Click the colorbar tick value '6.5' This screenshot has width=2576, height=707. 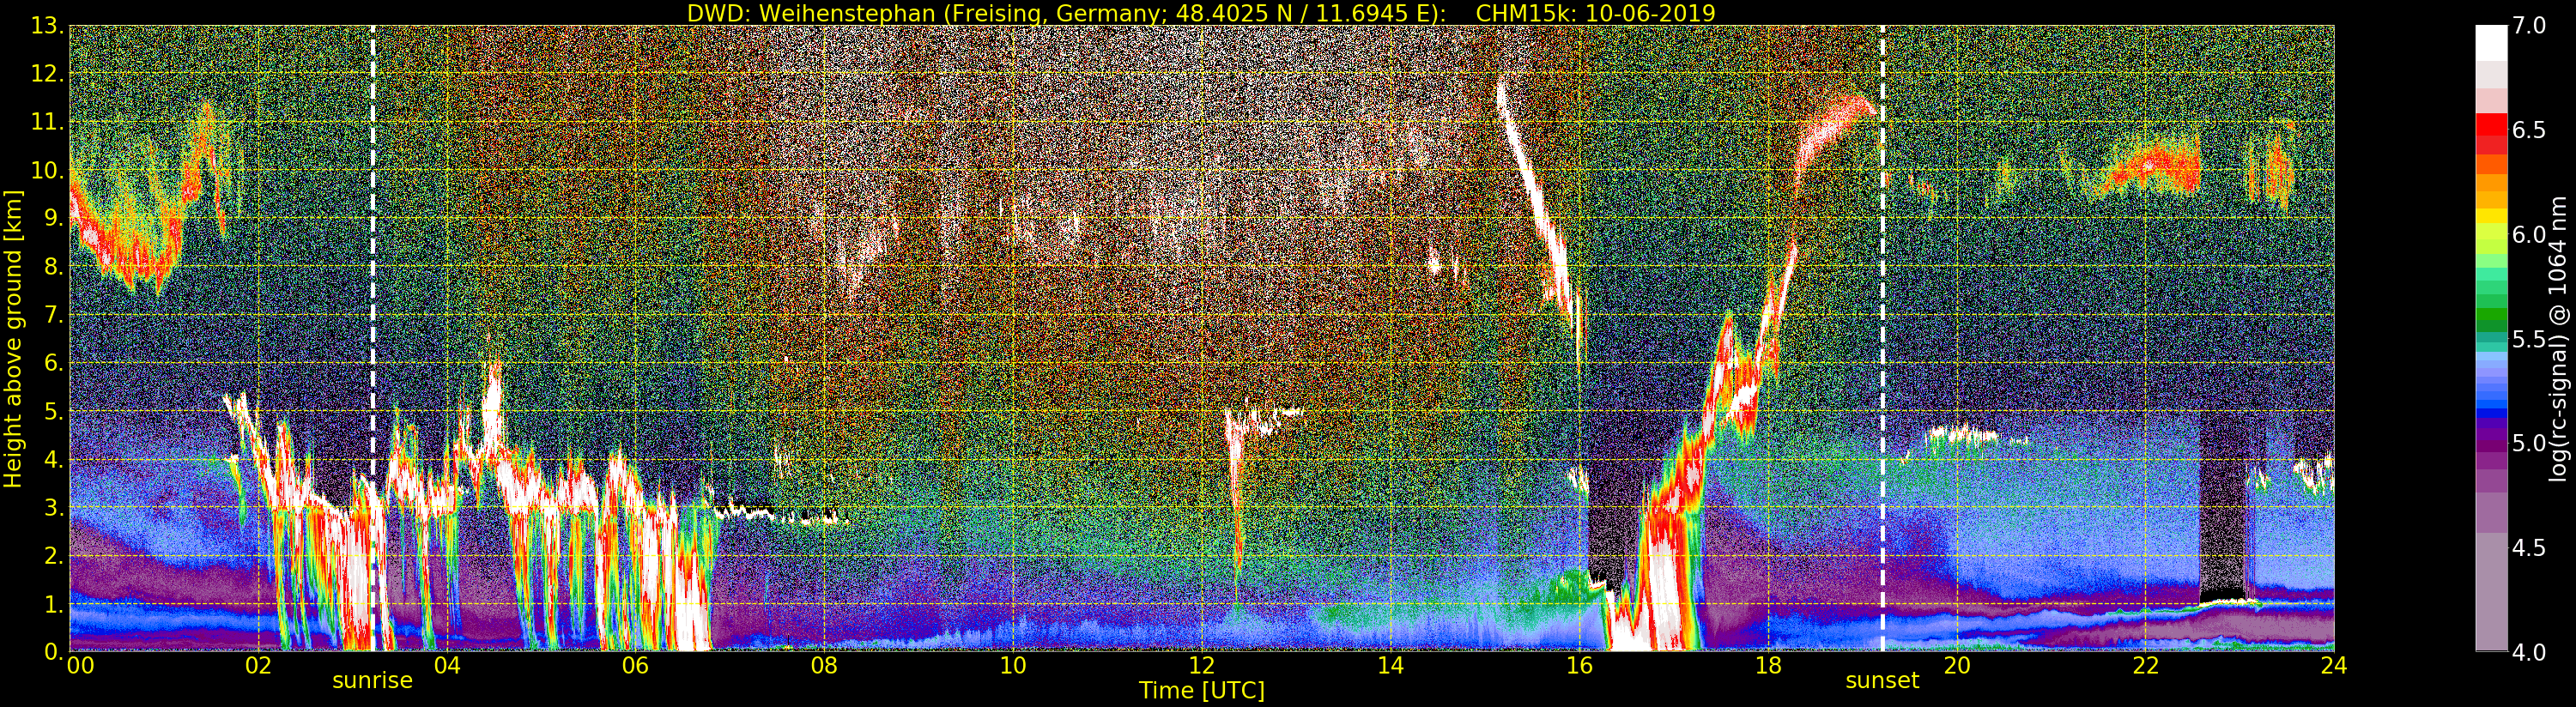point(2529,130)
